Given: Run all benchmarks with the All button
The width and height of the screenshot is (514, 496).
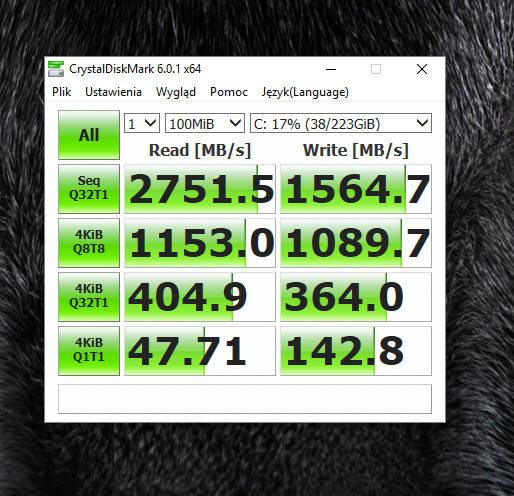Looking at the screenshot, I should pos(89,135).
